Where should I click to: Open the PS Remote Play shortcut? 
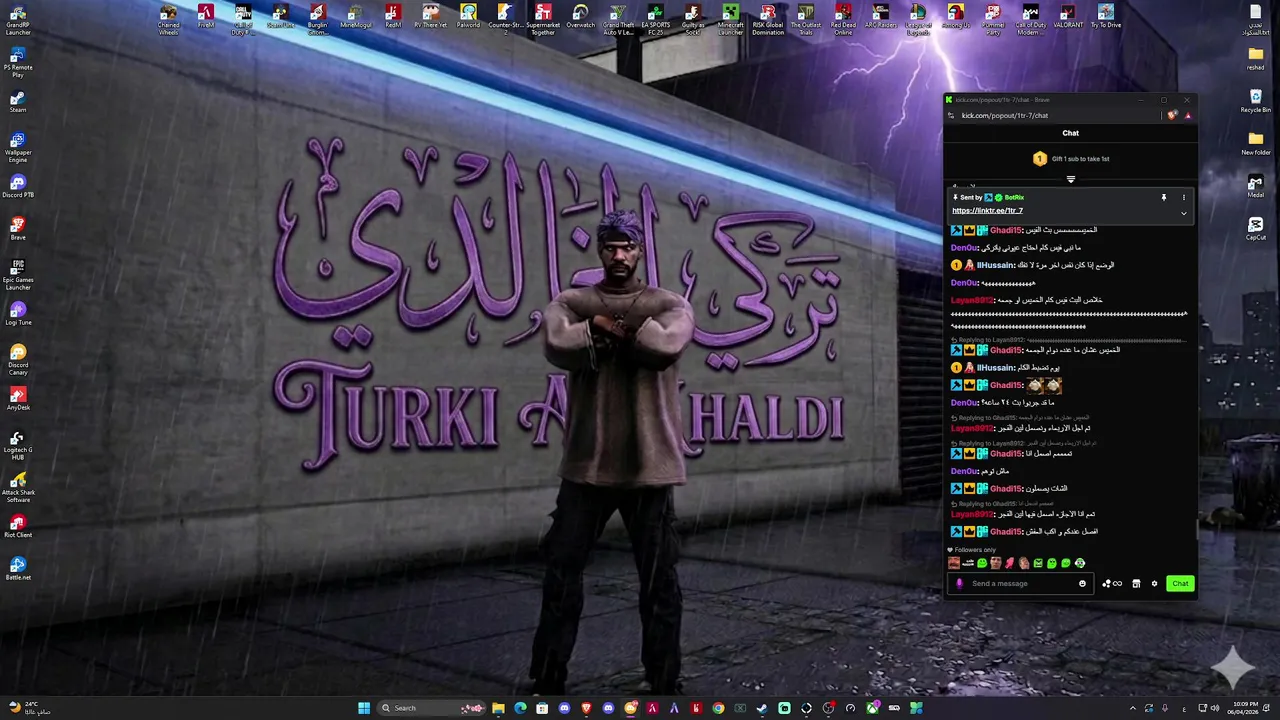point(18,62)
